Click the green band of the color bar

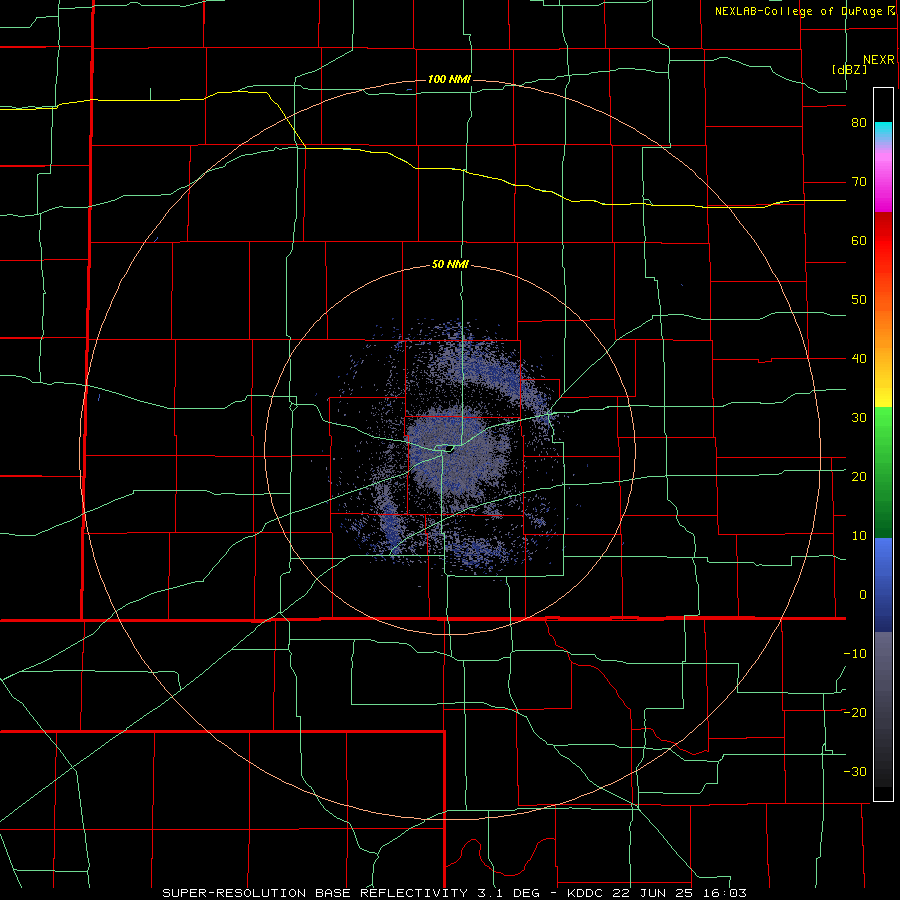[x=883, y=472]
